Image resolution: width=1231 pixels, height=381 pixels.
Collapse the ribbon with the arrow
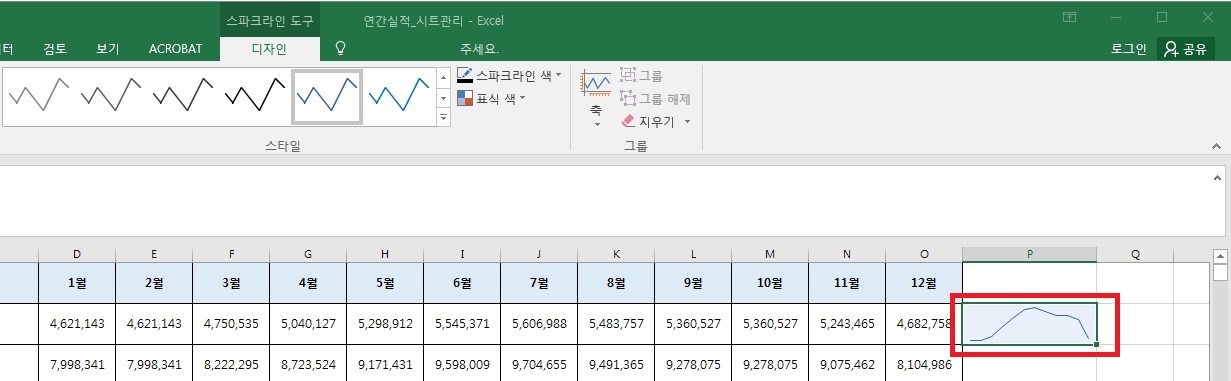tap(1216, 145)
